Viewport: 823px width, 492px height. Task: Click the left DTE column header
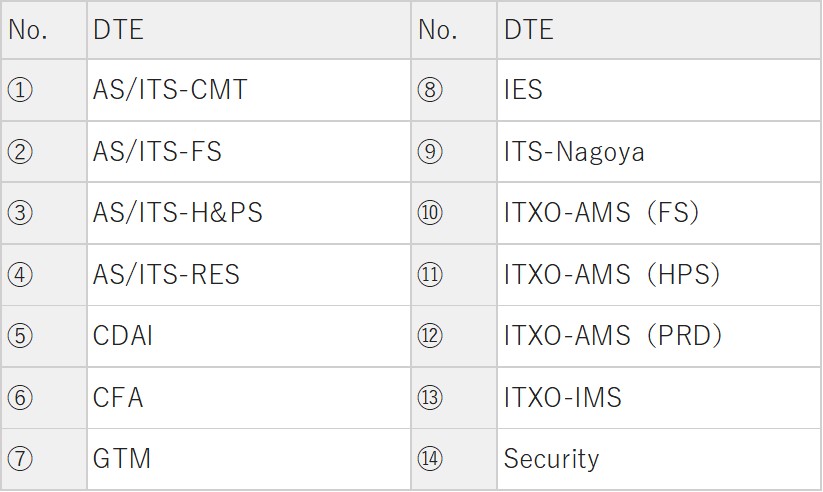tap(118, 30)
